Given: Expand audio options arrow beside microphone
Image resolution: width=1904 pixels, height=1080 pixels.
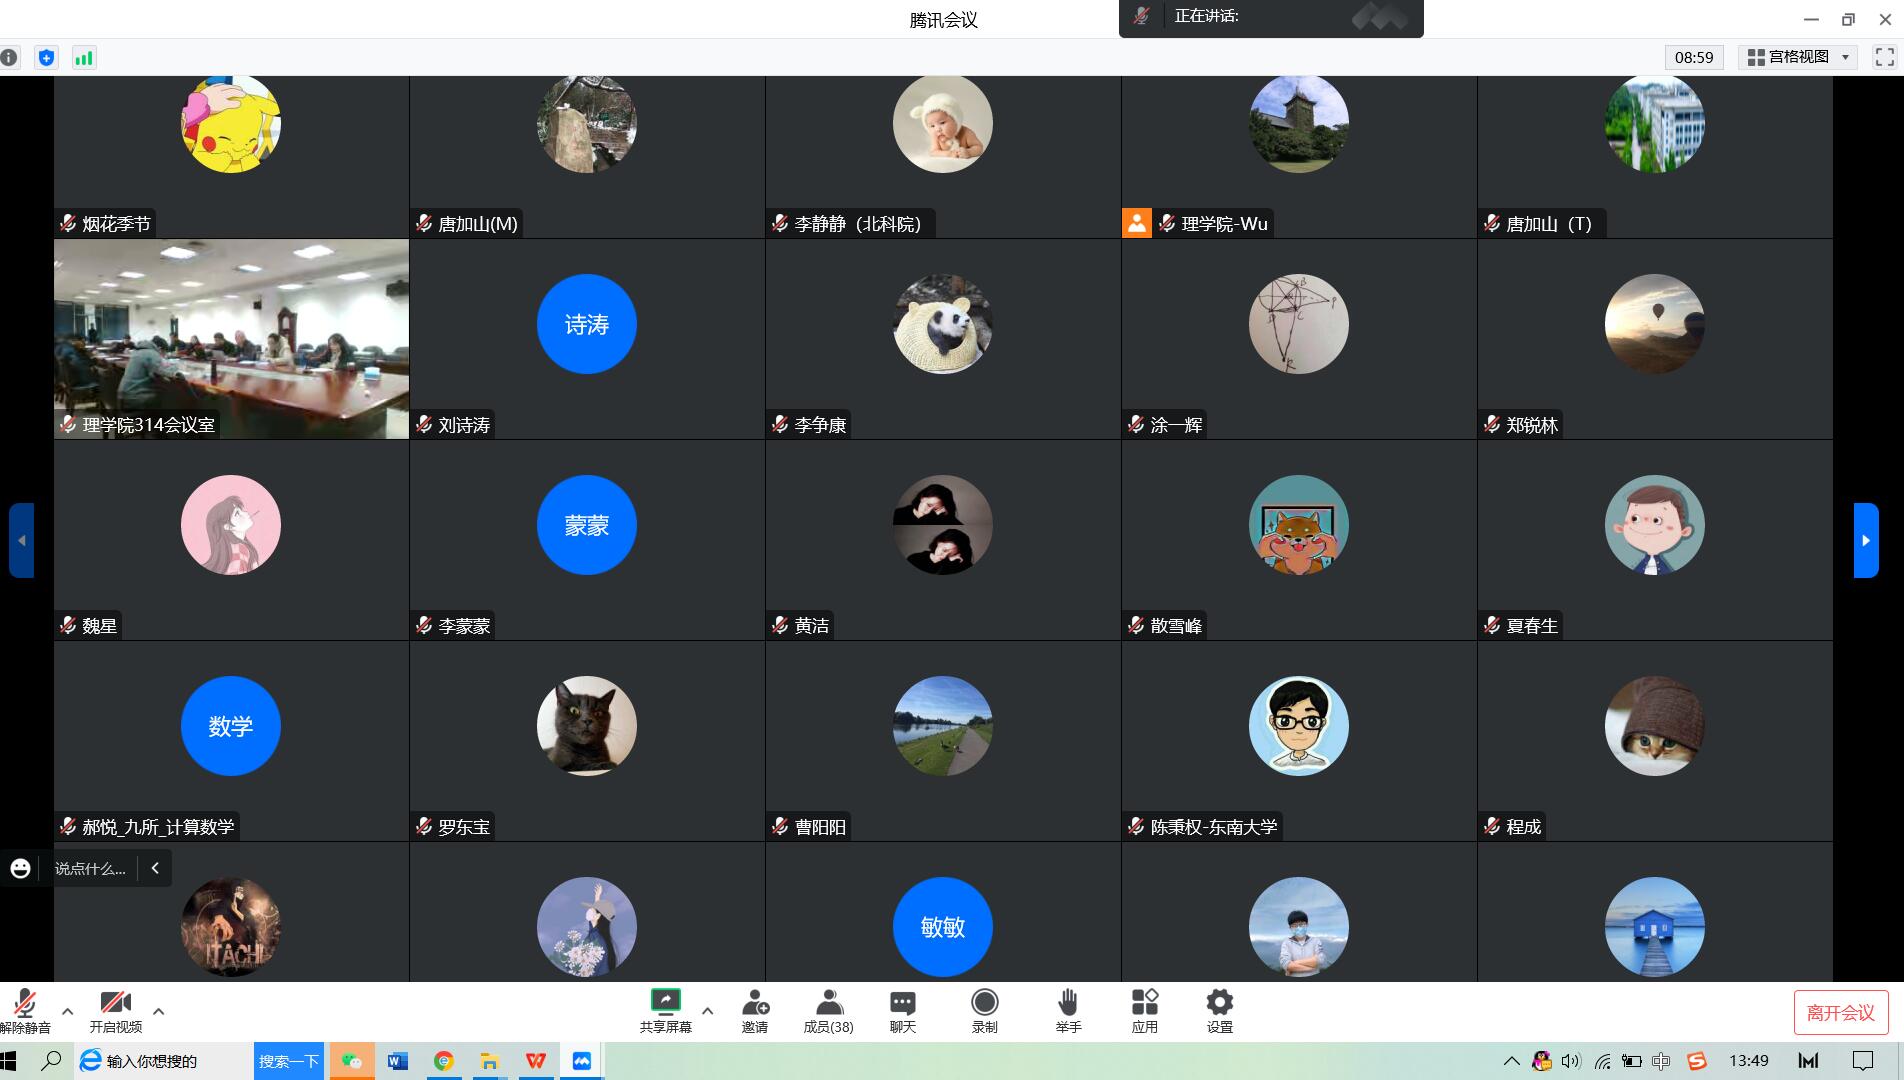Looking at the screenshot, I should pyautogui.click(x=67, y=1011).
